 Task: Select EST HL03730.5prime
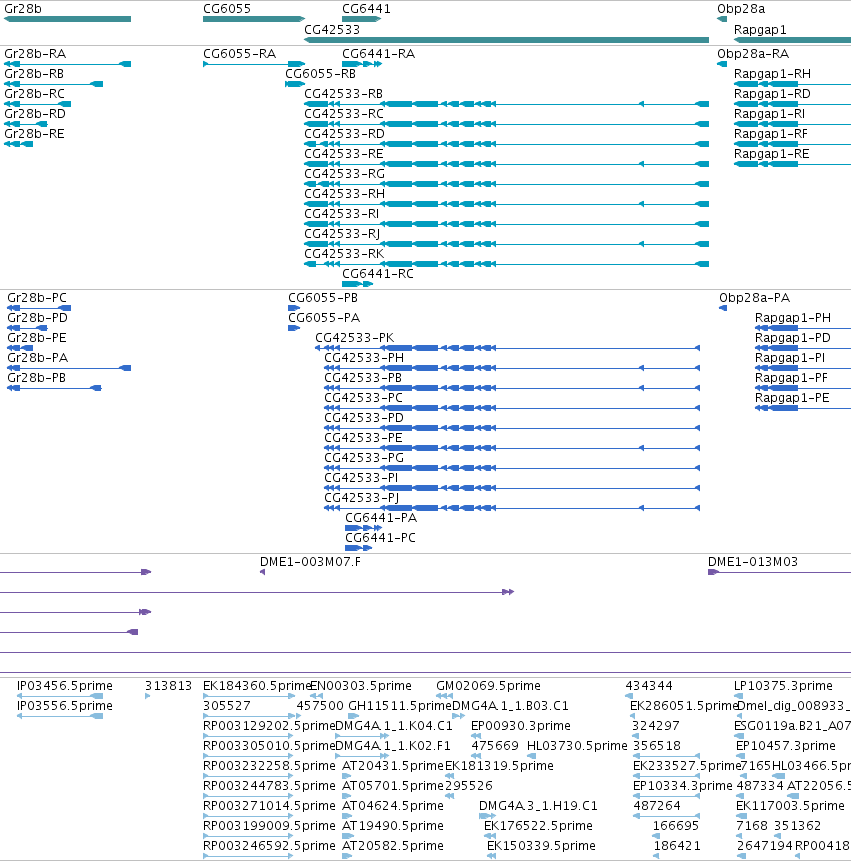pyautogui.click(x=577, y=746)
